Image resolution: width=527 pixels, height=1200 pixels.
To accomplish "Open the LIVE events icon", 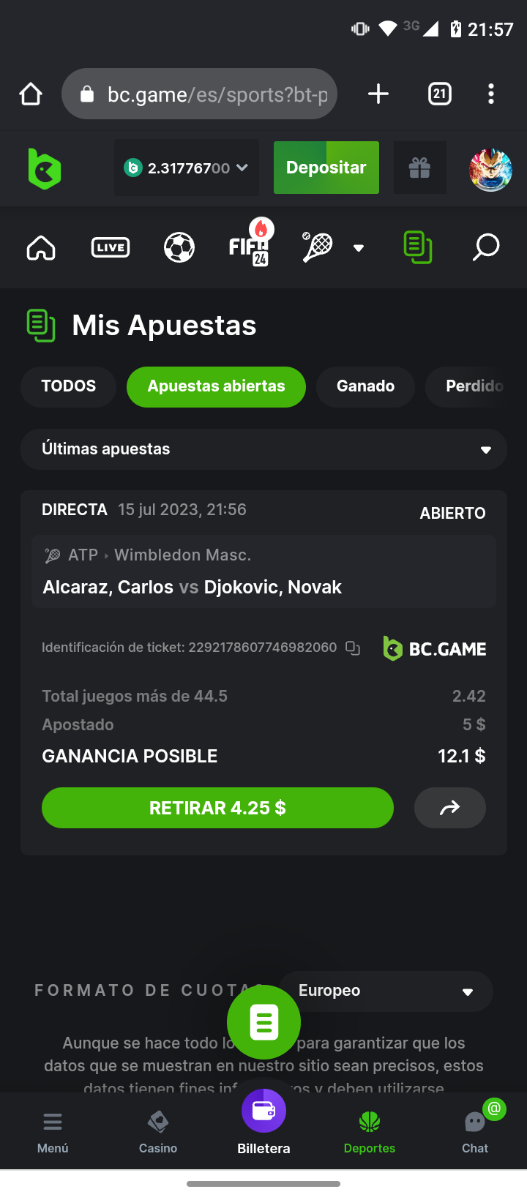I will [110, 247].
